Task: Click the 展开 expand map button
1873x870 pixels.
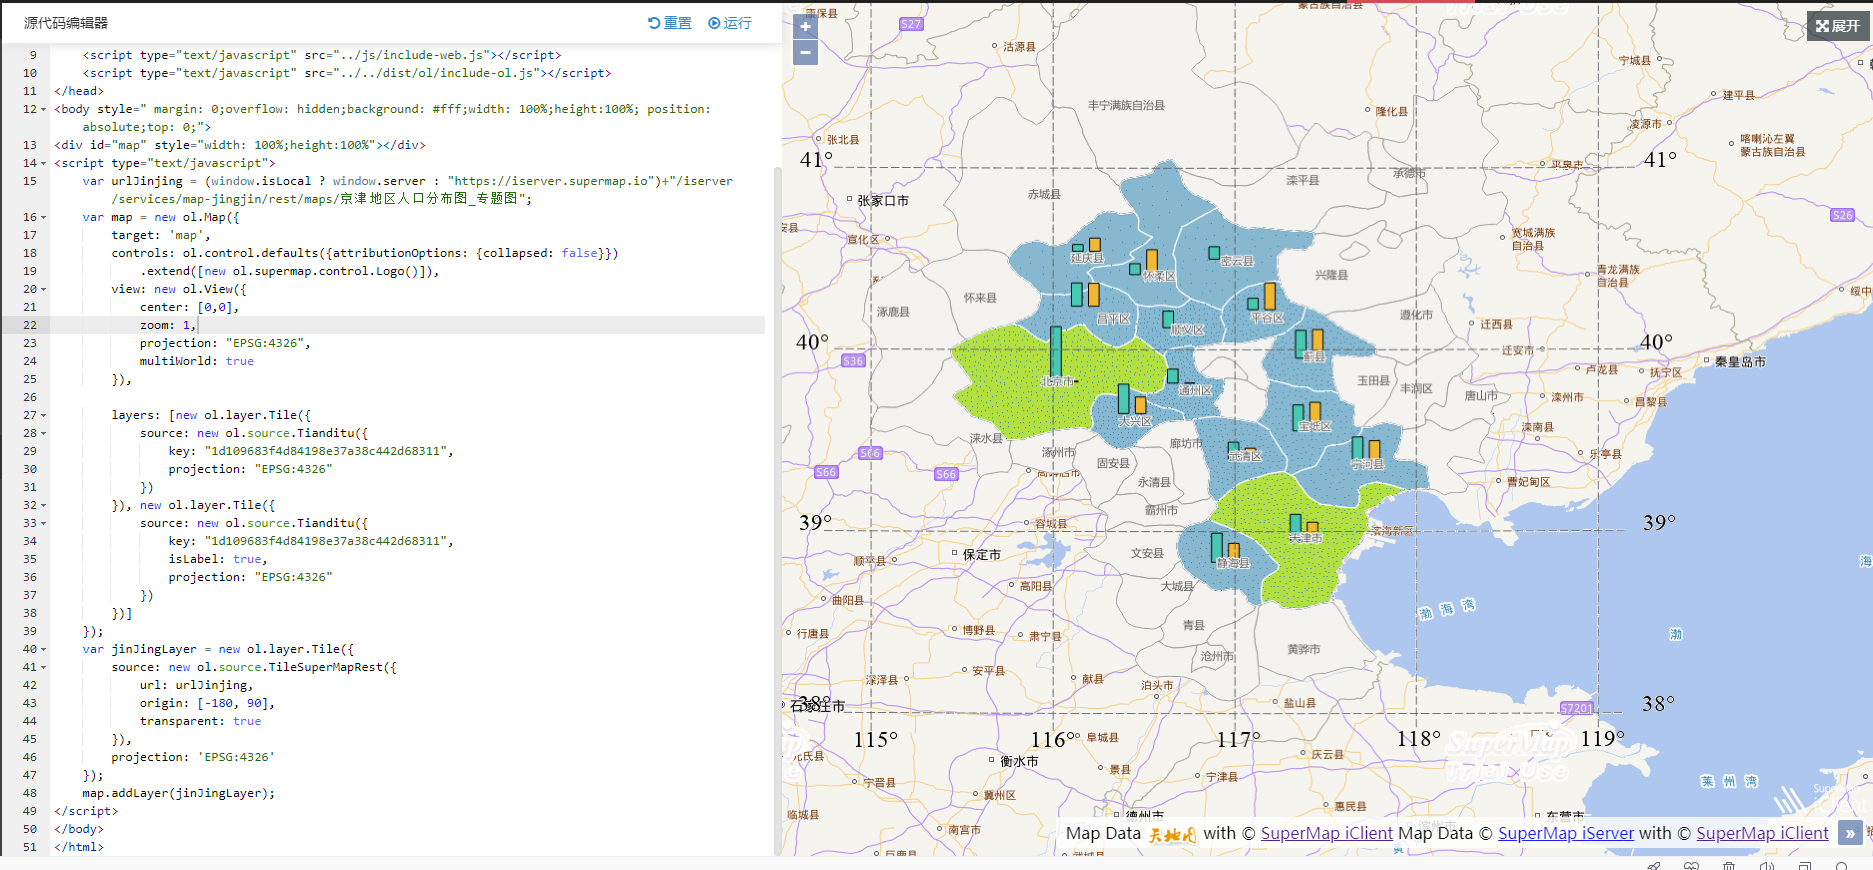Action: tap(1838, 26)
